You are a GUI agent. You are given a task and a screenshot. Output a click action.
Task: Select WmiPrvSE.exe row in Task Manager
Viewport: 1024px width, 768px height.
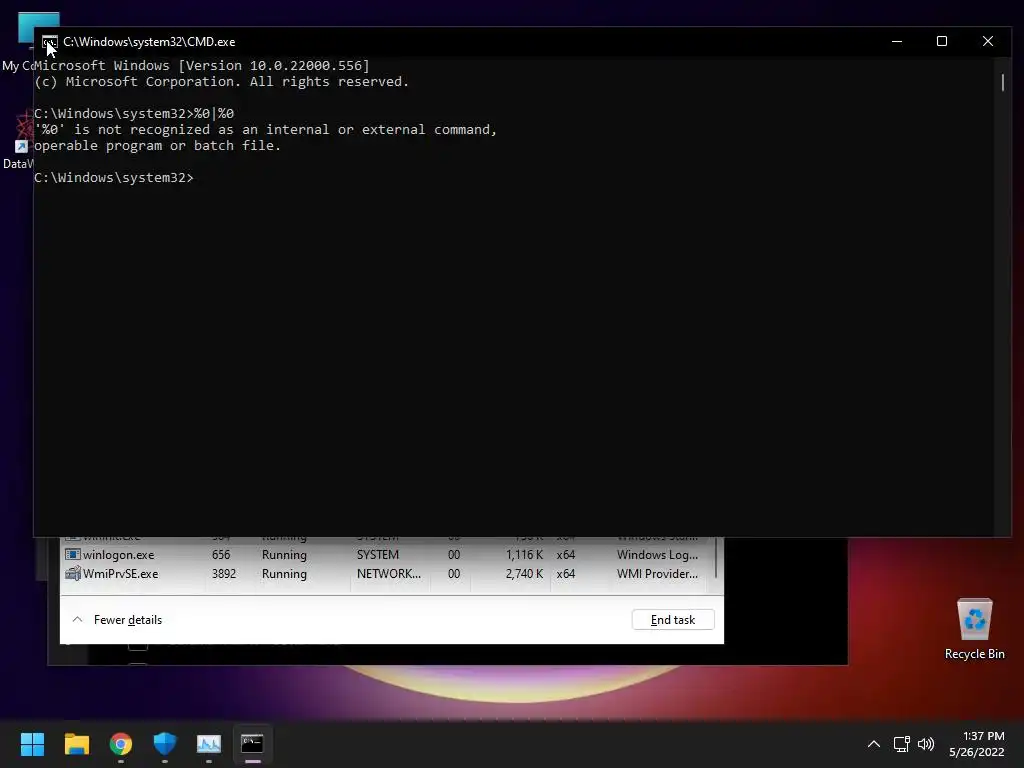[385, 573]
